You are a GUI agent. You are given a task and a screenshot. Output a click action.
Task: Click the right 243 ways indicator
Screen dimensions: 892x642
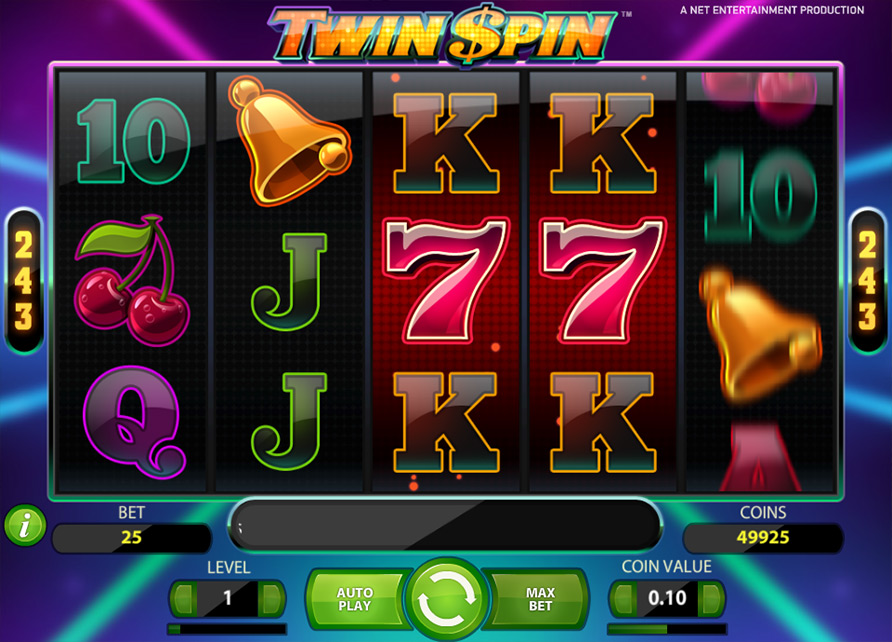[x=868, y=281]
